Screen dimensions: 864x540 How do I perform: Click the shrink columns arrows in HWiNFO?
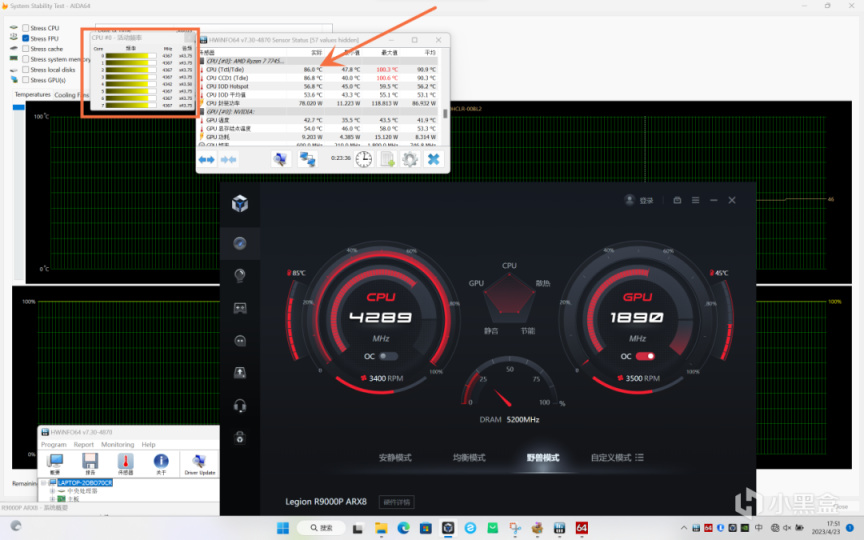[x=228, y=160]
